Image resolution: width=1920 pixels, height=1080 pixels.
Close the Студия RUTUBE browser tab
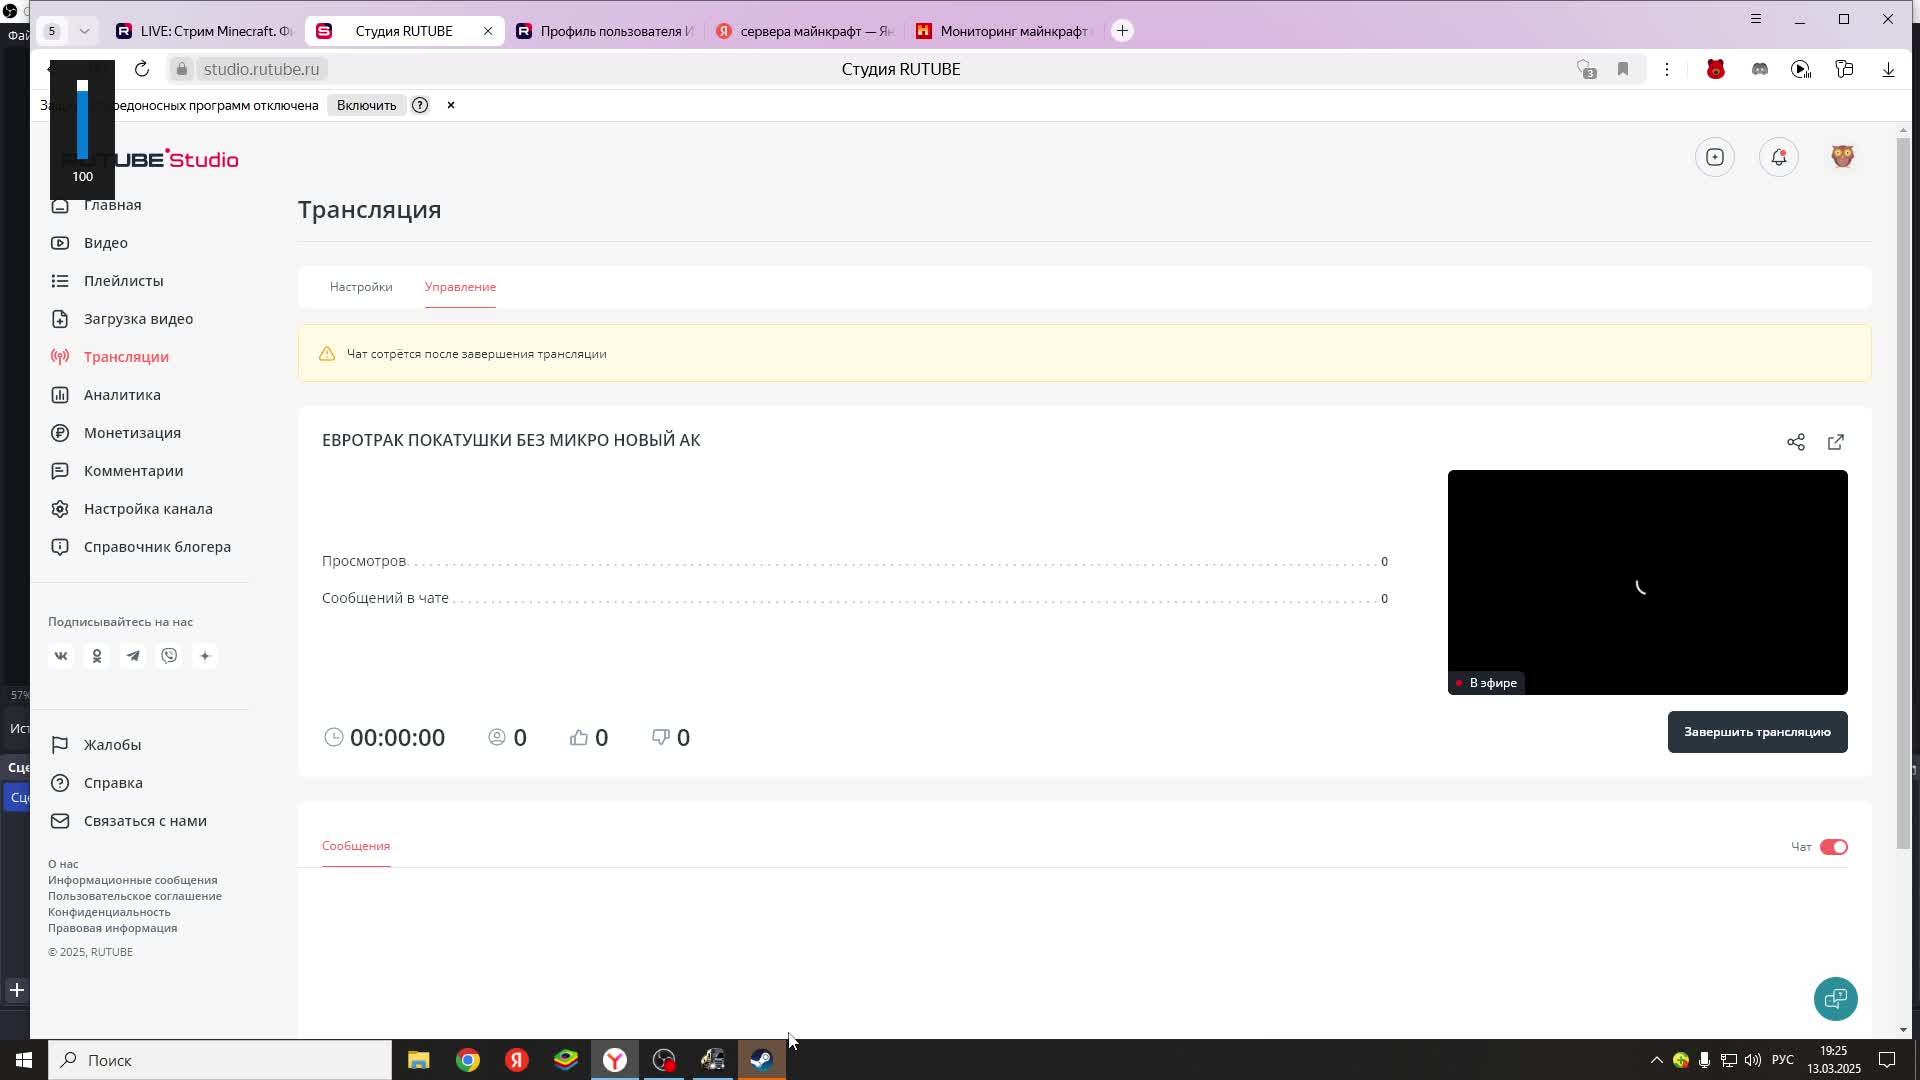point(488,31)
